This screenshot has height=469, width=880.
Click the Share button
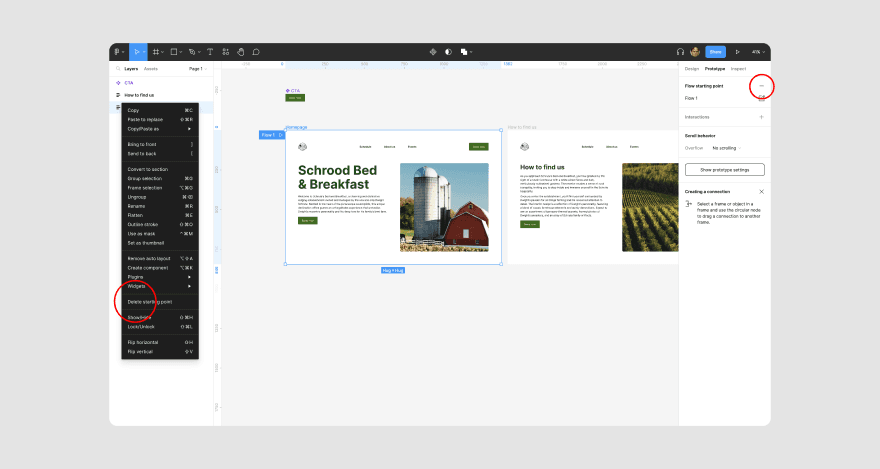click(x=716, y=52)
